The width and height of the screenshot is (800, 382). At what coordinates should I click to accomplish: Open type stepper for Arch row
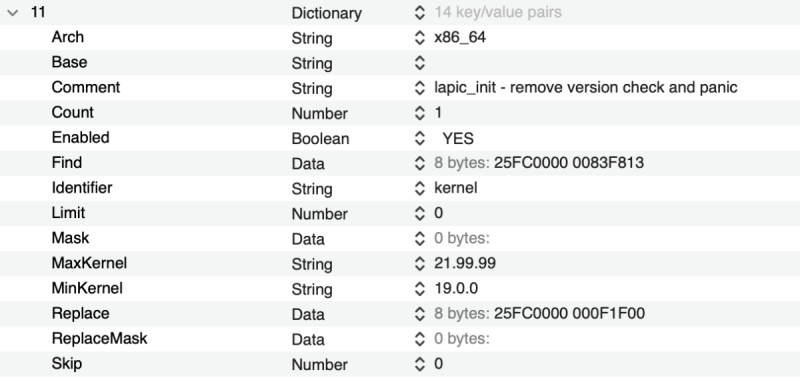point(419,38)
